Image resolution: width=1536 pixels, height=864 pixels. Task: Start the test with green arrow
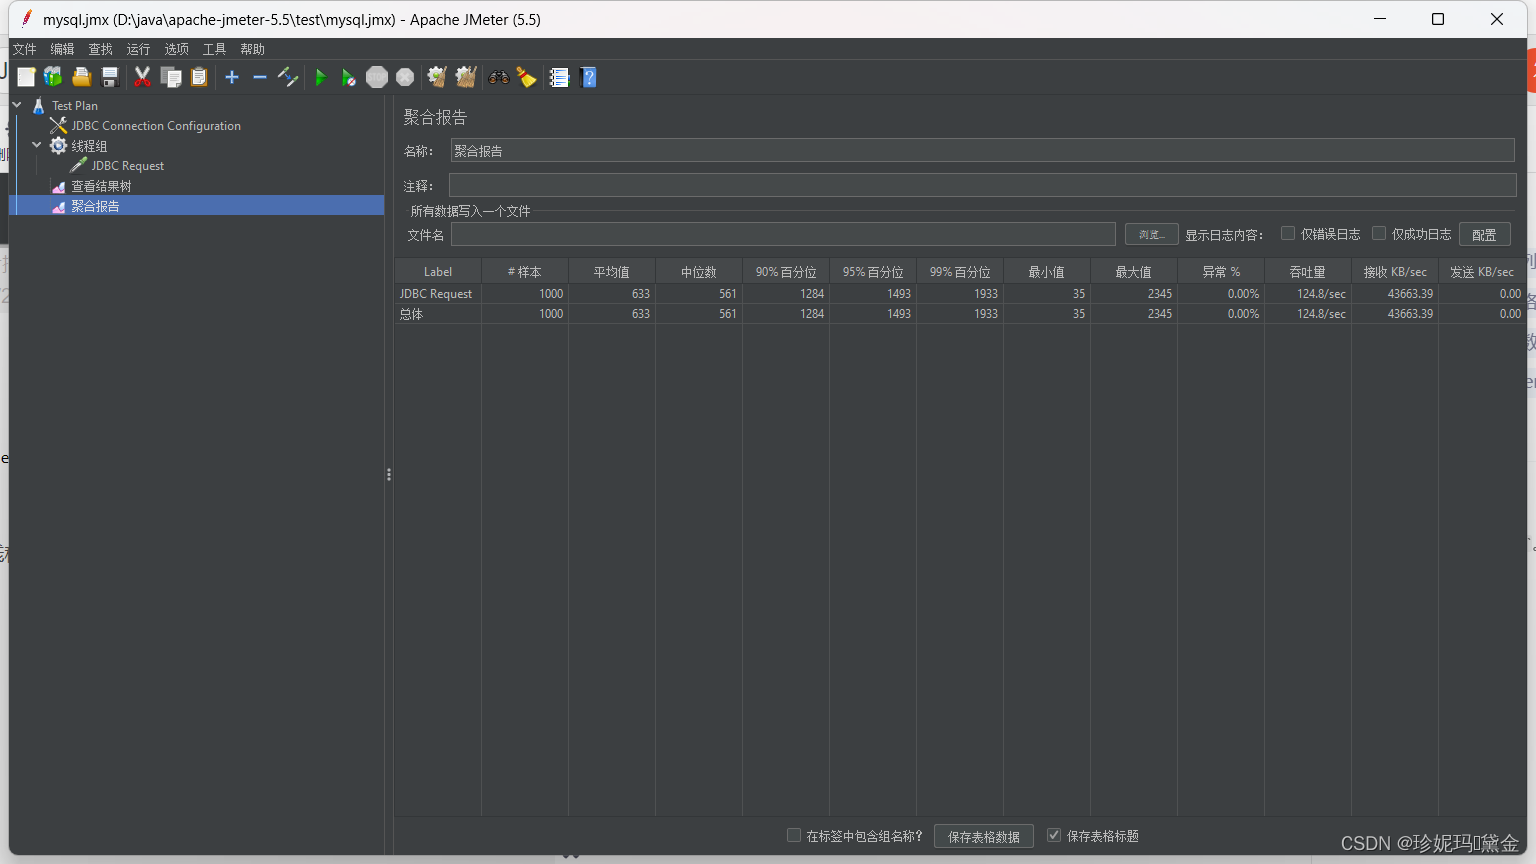pyautogui.click(x=321, y=77)
